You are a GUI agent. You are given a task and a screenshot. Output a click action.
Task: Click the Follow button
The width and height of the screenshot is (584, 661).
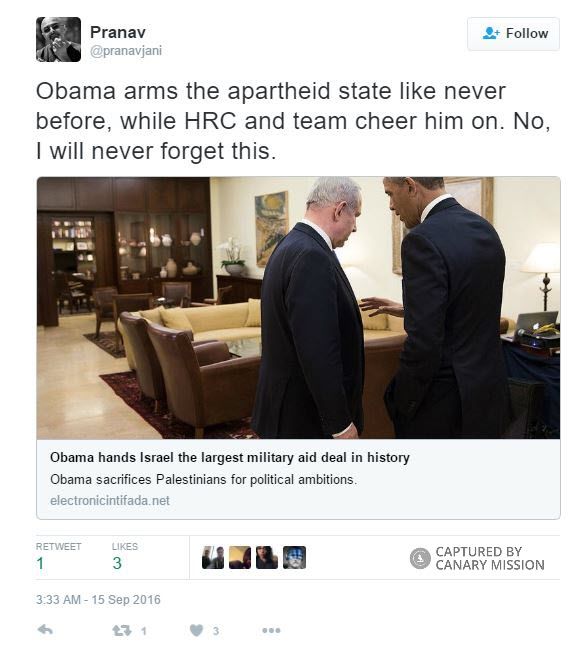coord(513,34)
